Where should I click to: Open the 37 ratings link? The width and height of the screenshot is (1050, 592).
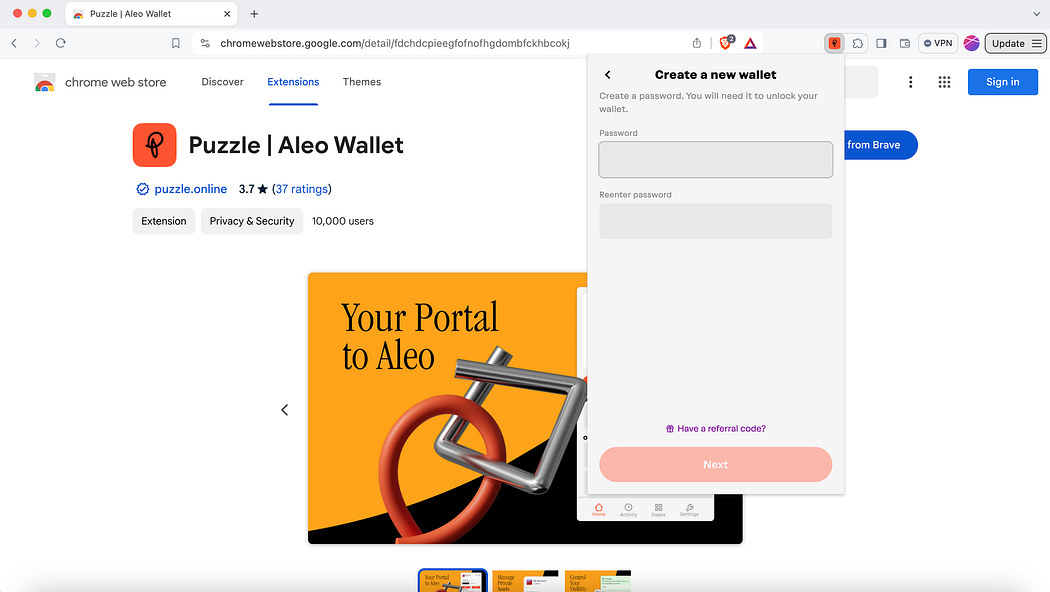click(x=302, y=189)
